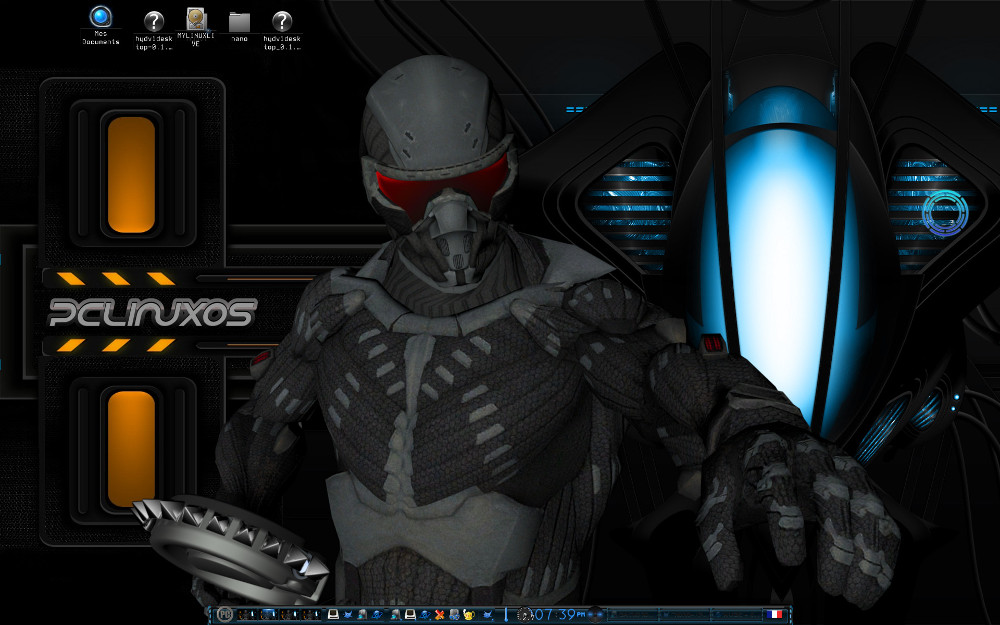Click the blue circular widget on the wallpaper's right side

tap(945, 213)
